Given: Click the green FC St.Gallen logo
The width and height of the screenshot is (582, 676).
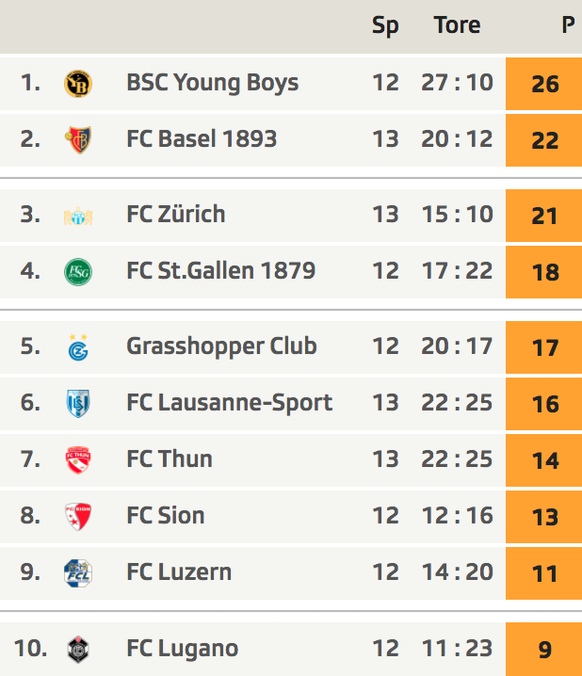Looking at the screenshot, I should [x=78, y=272].
